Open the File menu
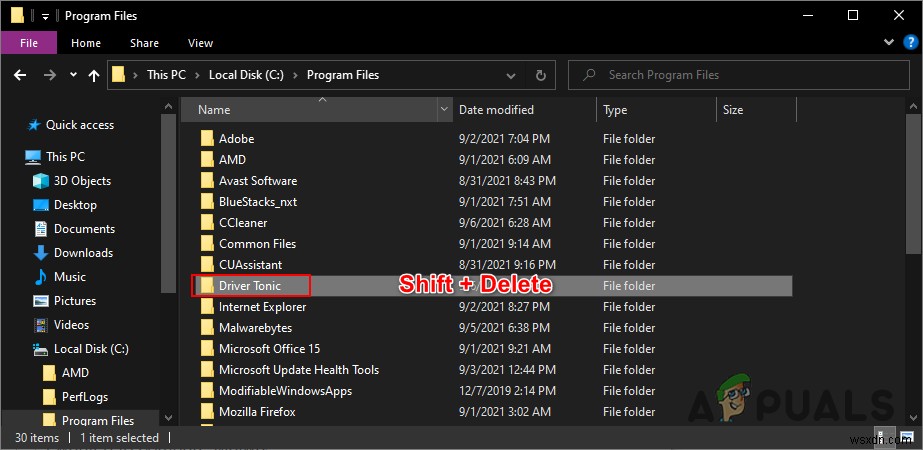Viewport: 923px width, 450px height. [29, 43]
